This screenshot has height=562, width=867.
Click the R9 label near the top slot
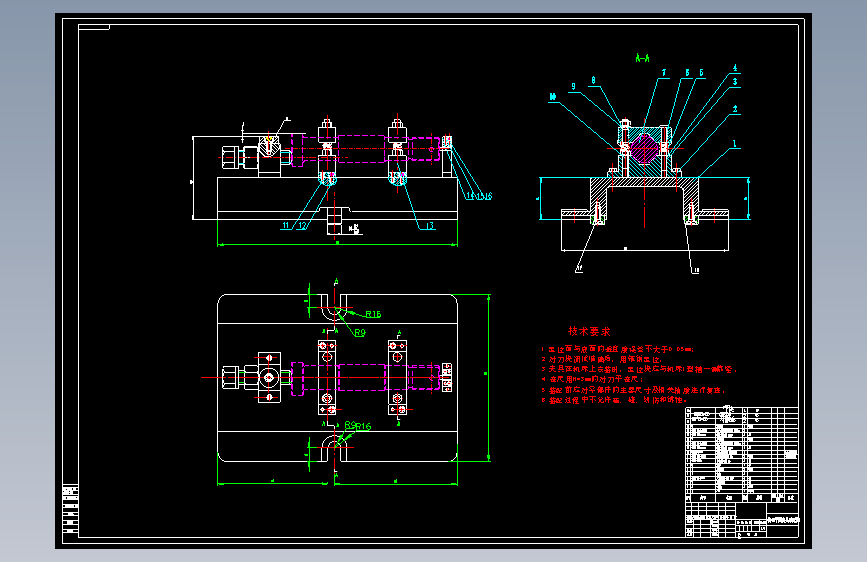point(360,332)
